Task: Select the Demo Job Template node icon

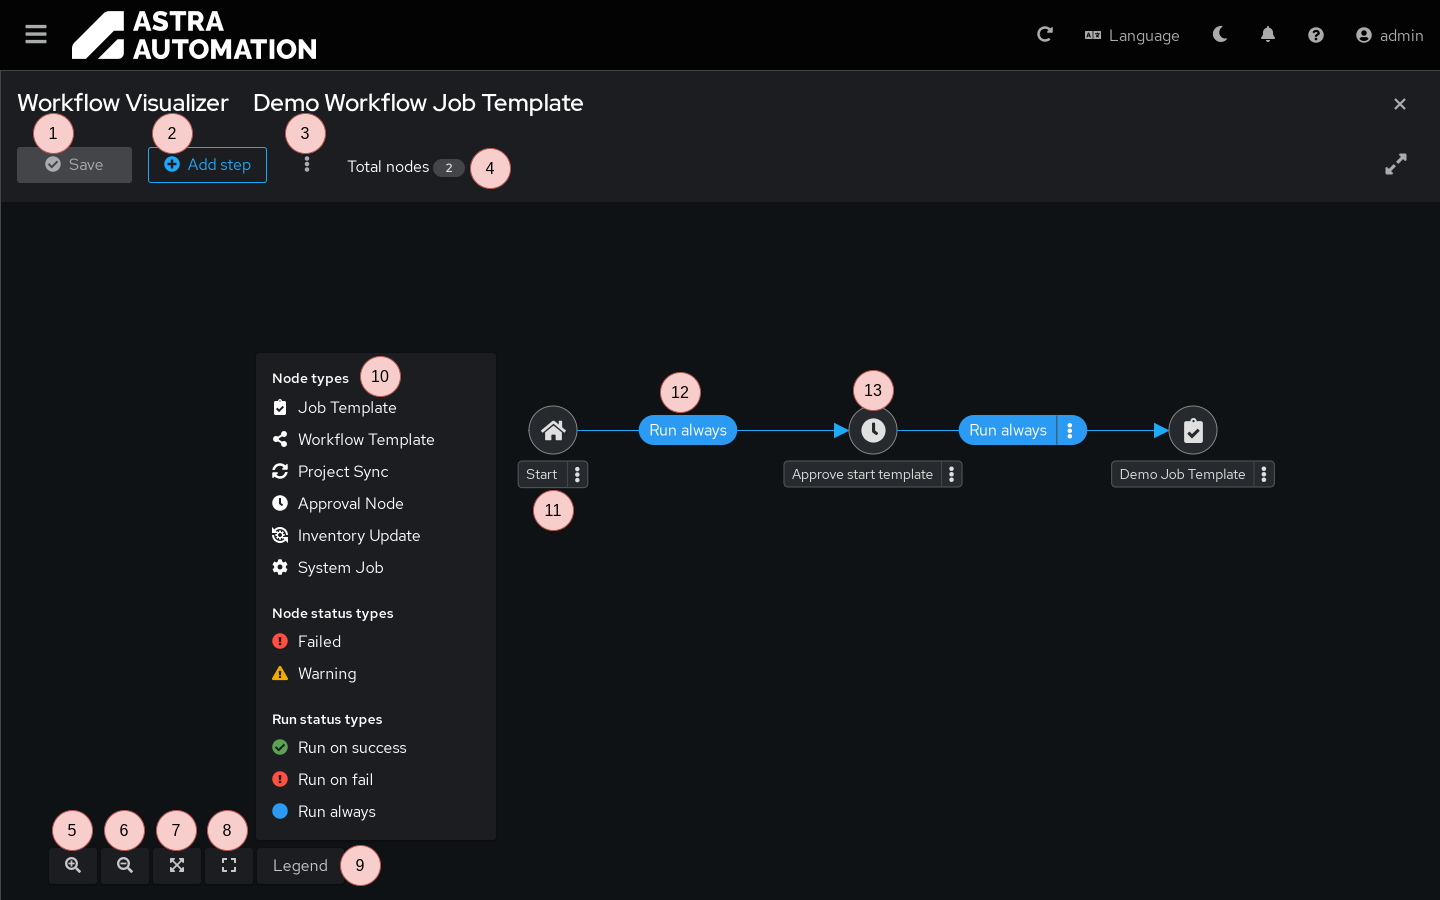Action: point(1193,431)
